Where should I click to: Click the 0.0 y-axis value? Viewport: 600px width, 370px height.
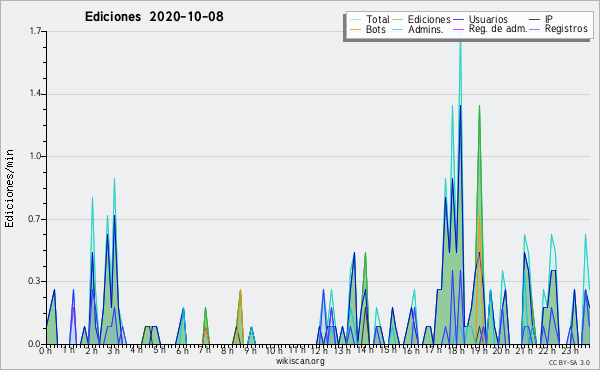[x=34, y=344]
